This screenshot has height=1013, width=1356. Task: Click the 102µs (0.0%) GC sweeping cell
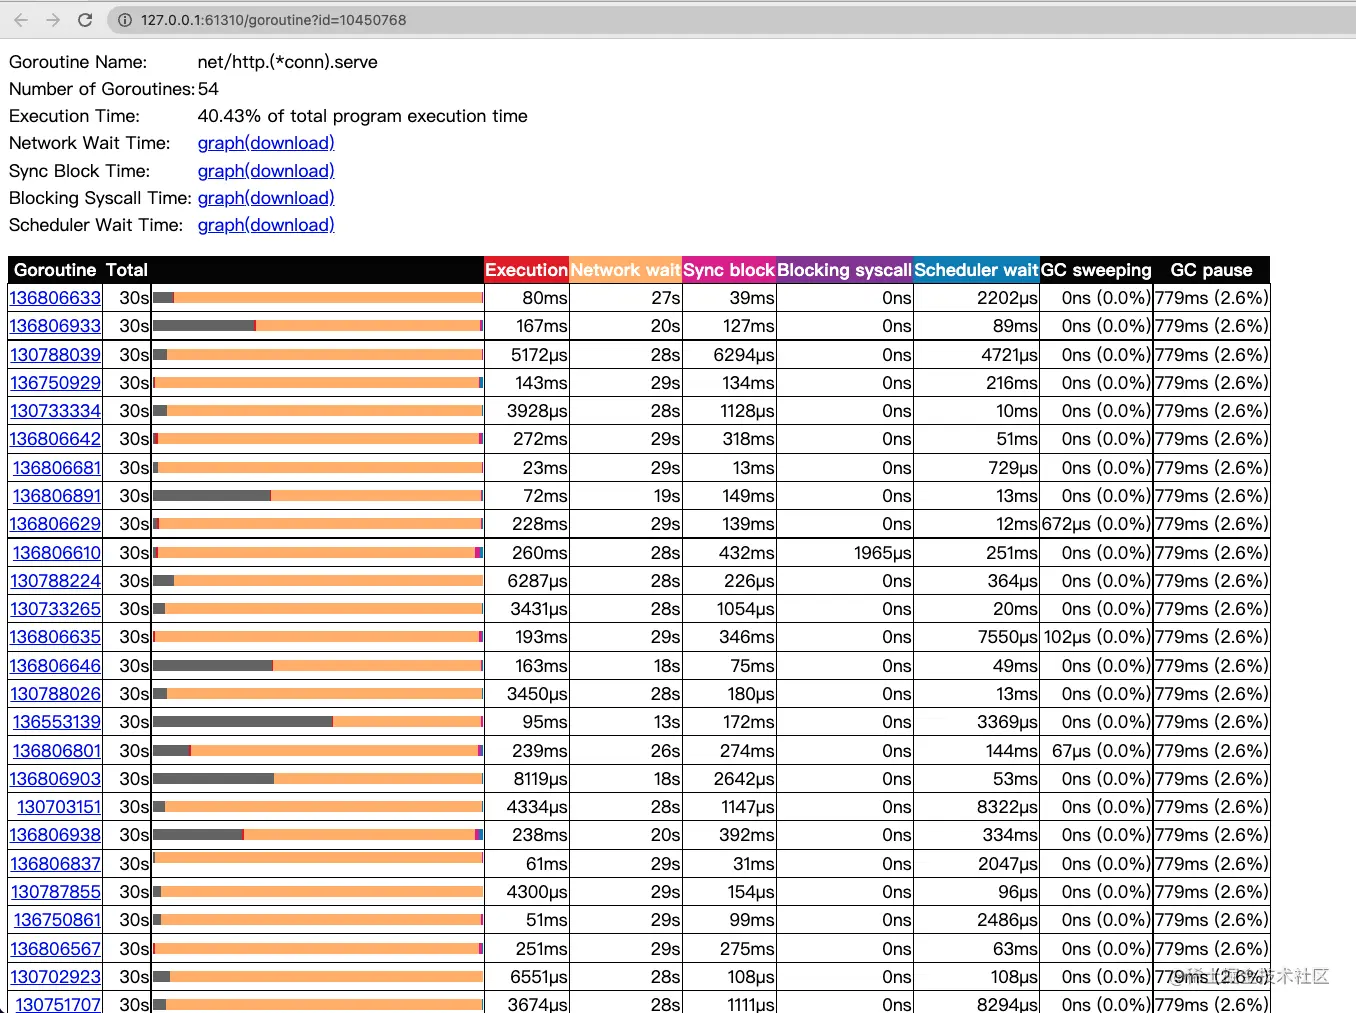(1096, 637)
